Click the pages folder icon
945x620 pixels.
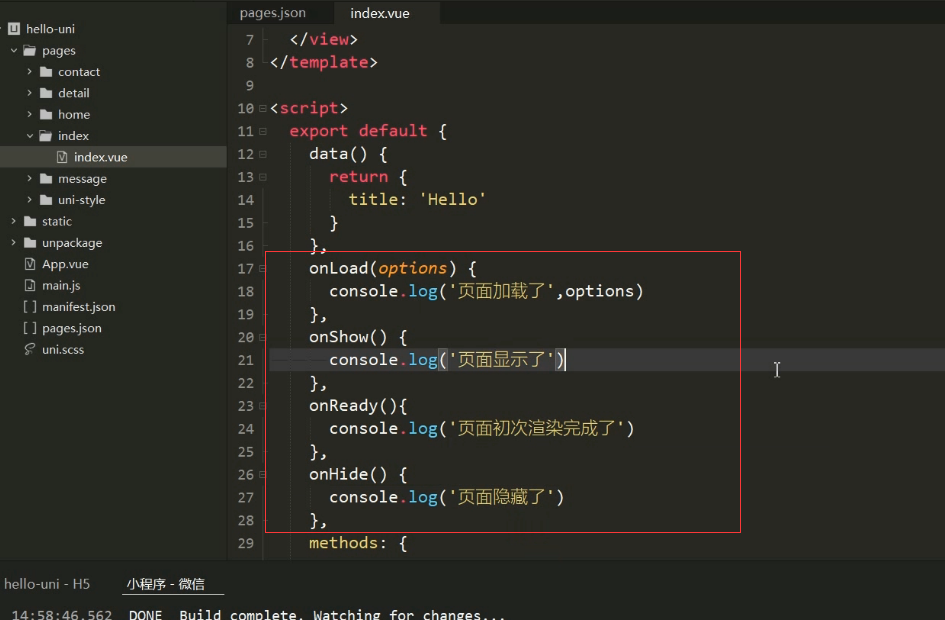30,51
